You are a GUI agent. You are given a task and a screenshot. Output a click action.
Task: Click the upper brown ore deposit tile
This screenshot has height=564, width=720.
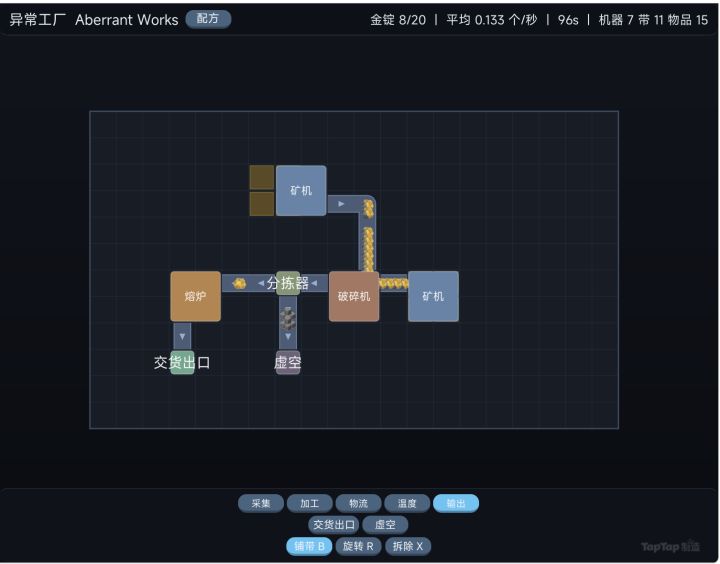pyautogui.click(x=262, y=177)
